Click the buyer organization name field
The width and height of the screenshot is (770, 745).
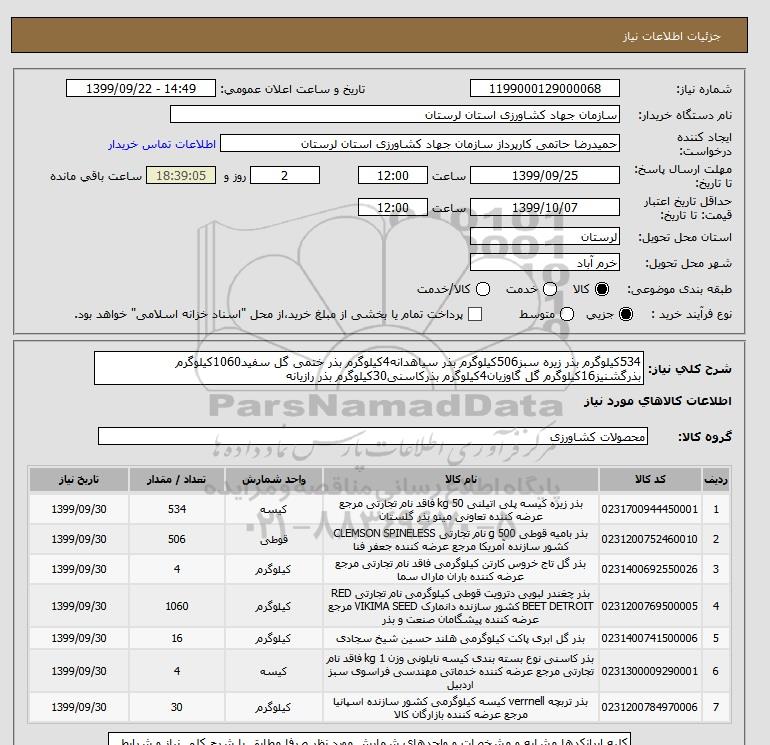(x=395, y=114)
